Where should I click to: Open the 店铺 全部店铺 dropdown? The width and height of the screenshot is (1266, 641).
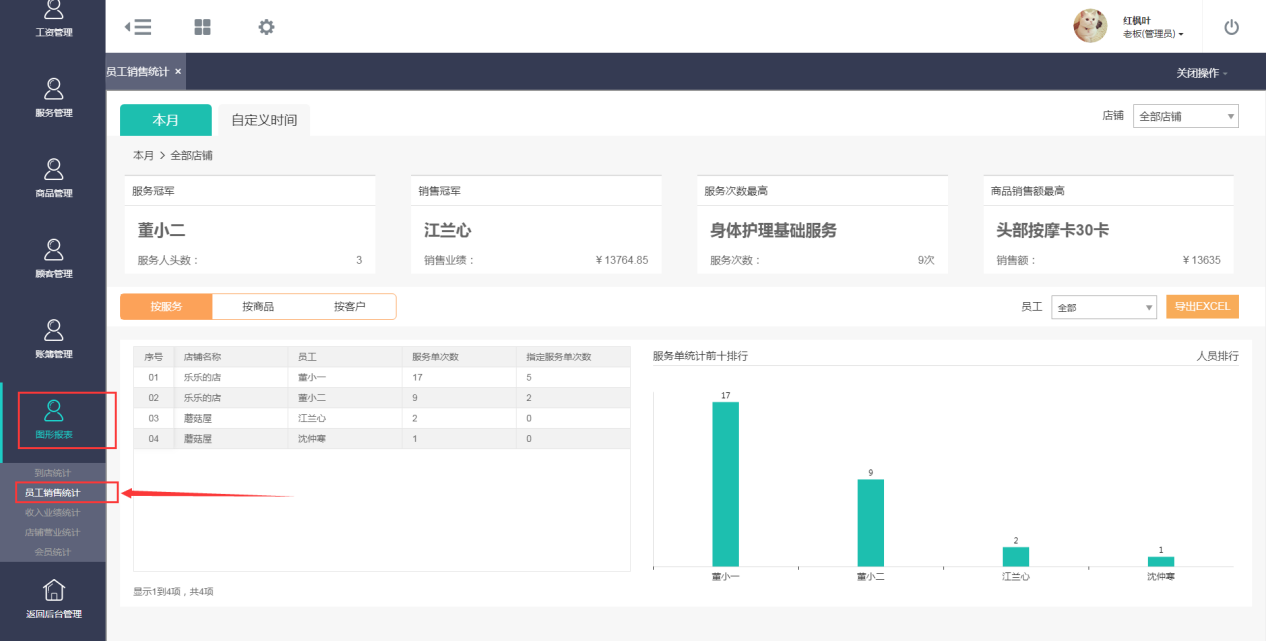coord(1186,116)
